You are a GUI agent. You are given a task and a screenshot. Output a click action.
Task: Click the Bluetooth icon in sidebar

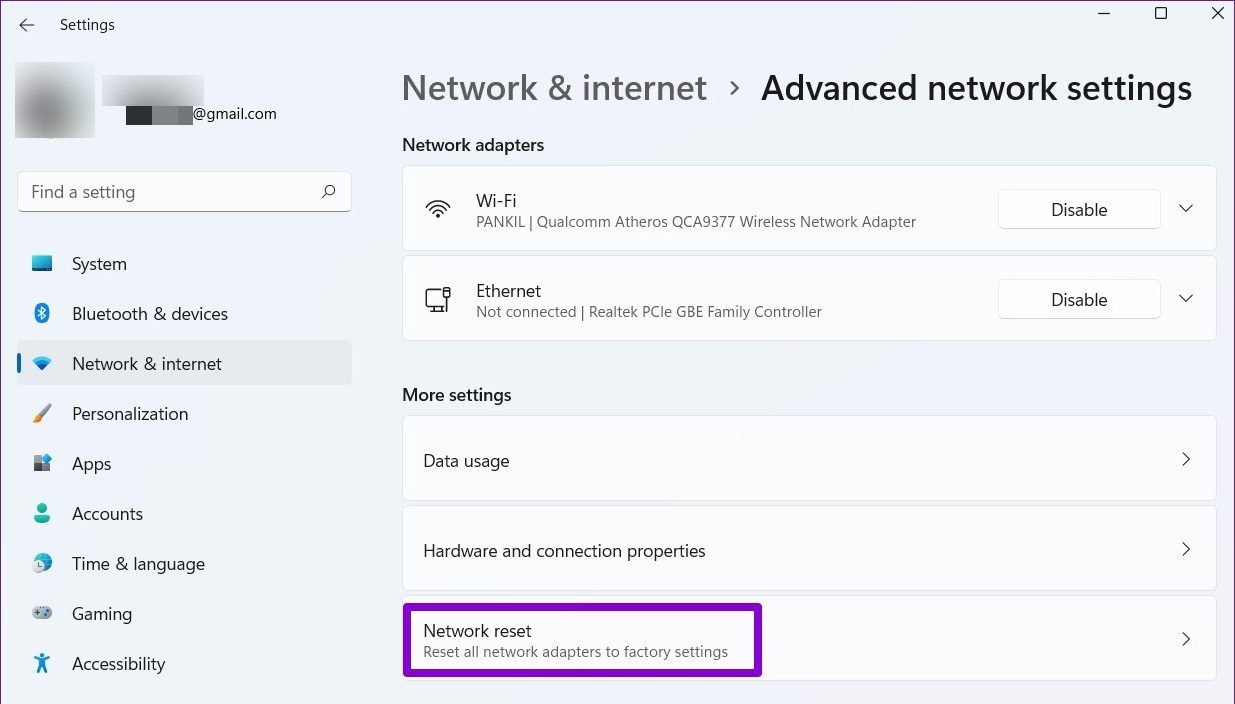click(42, 313)
